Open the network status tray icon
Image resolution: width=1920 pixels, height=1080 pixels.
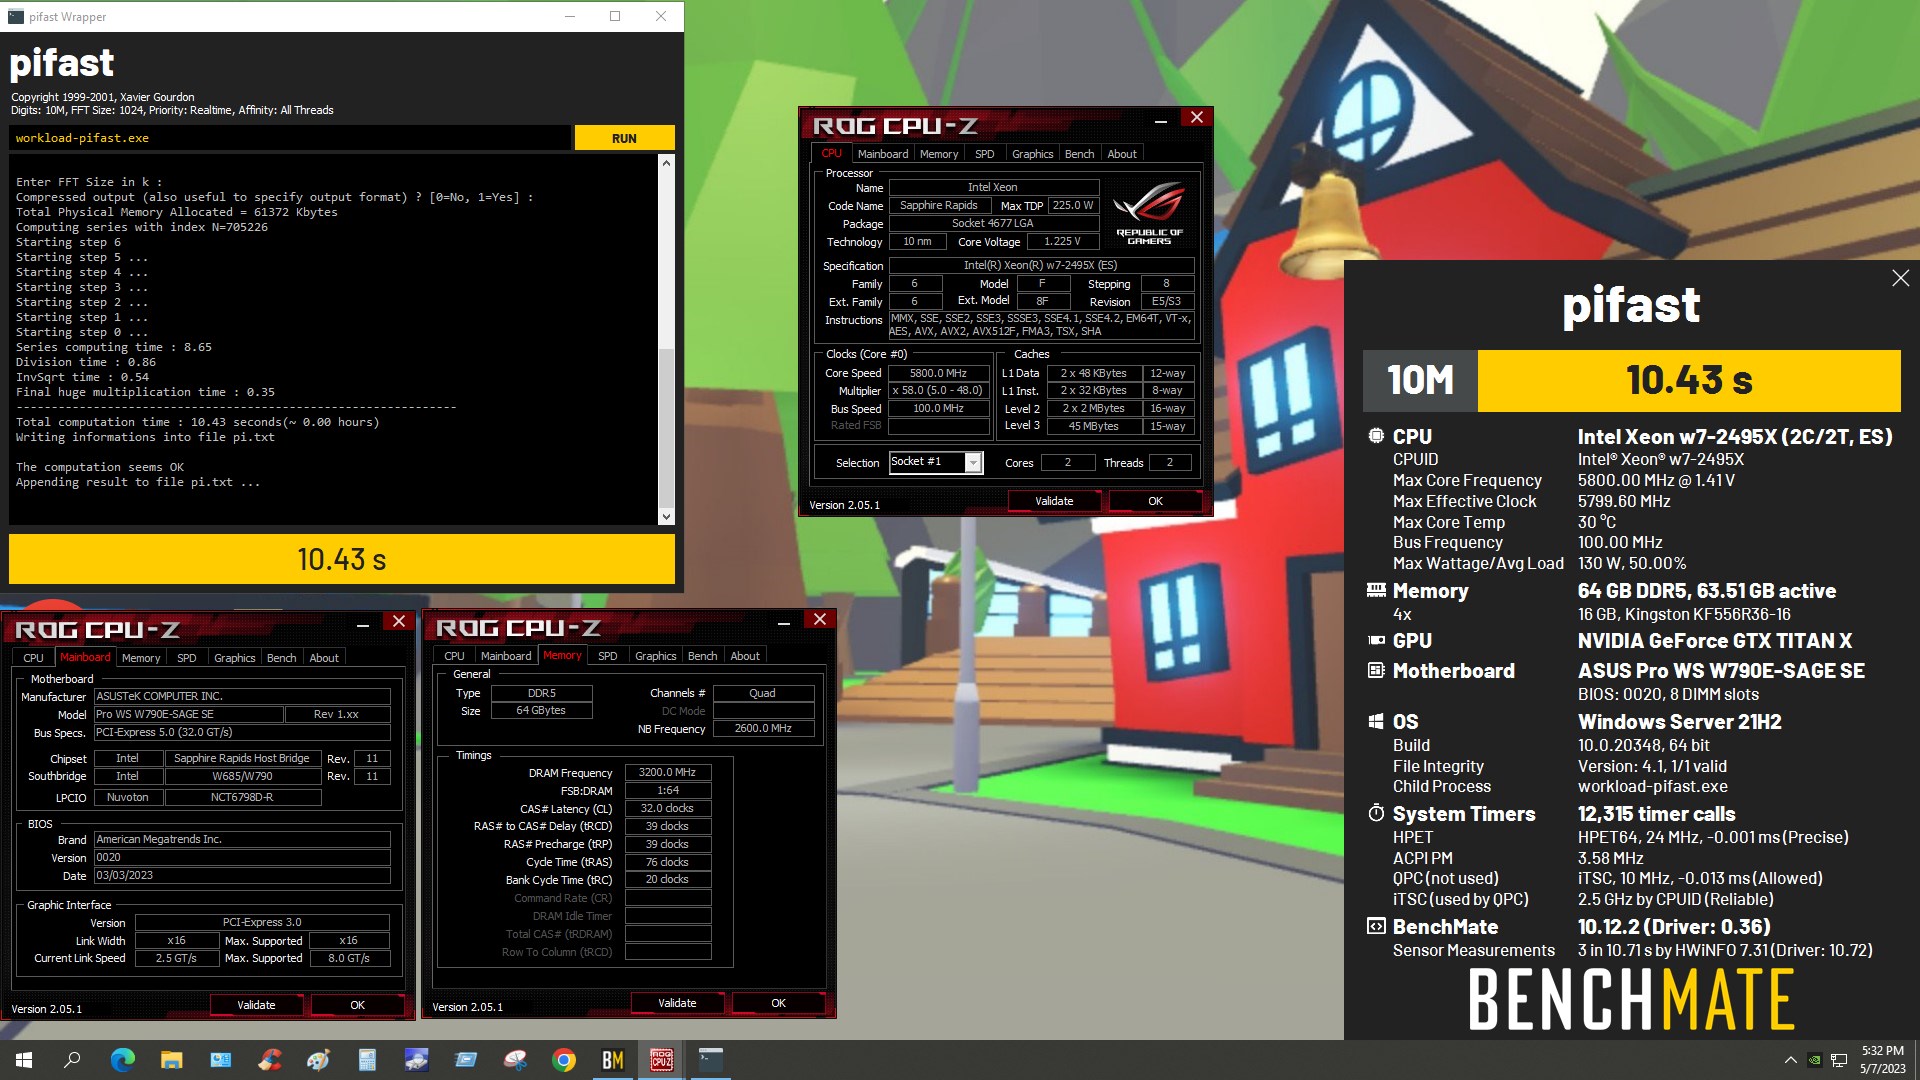[1838, 1060]
